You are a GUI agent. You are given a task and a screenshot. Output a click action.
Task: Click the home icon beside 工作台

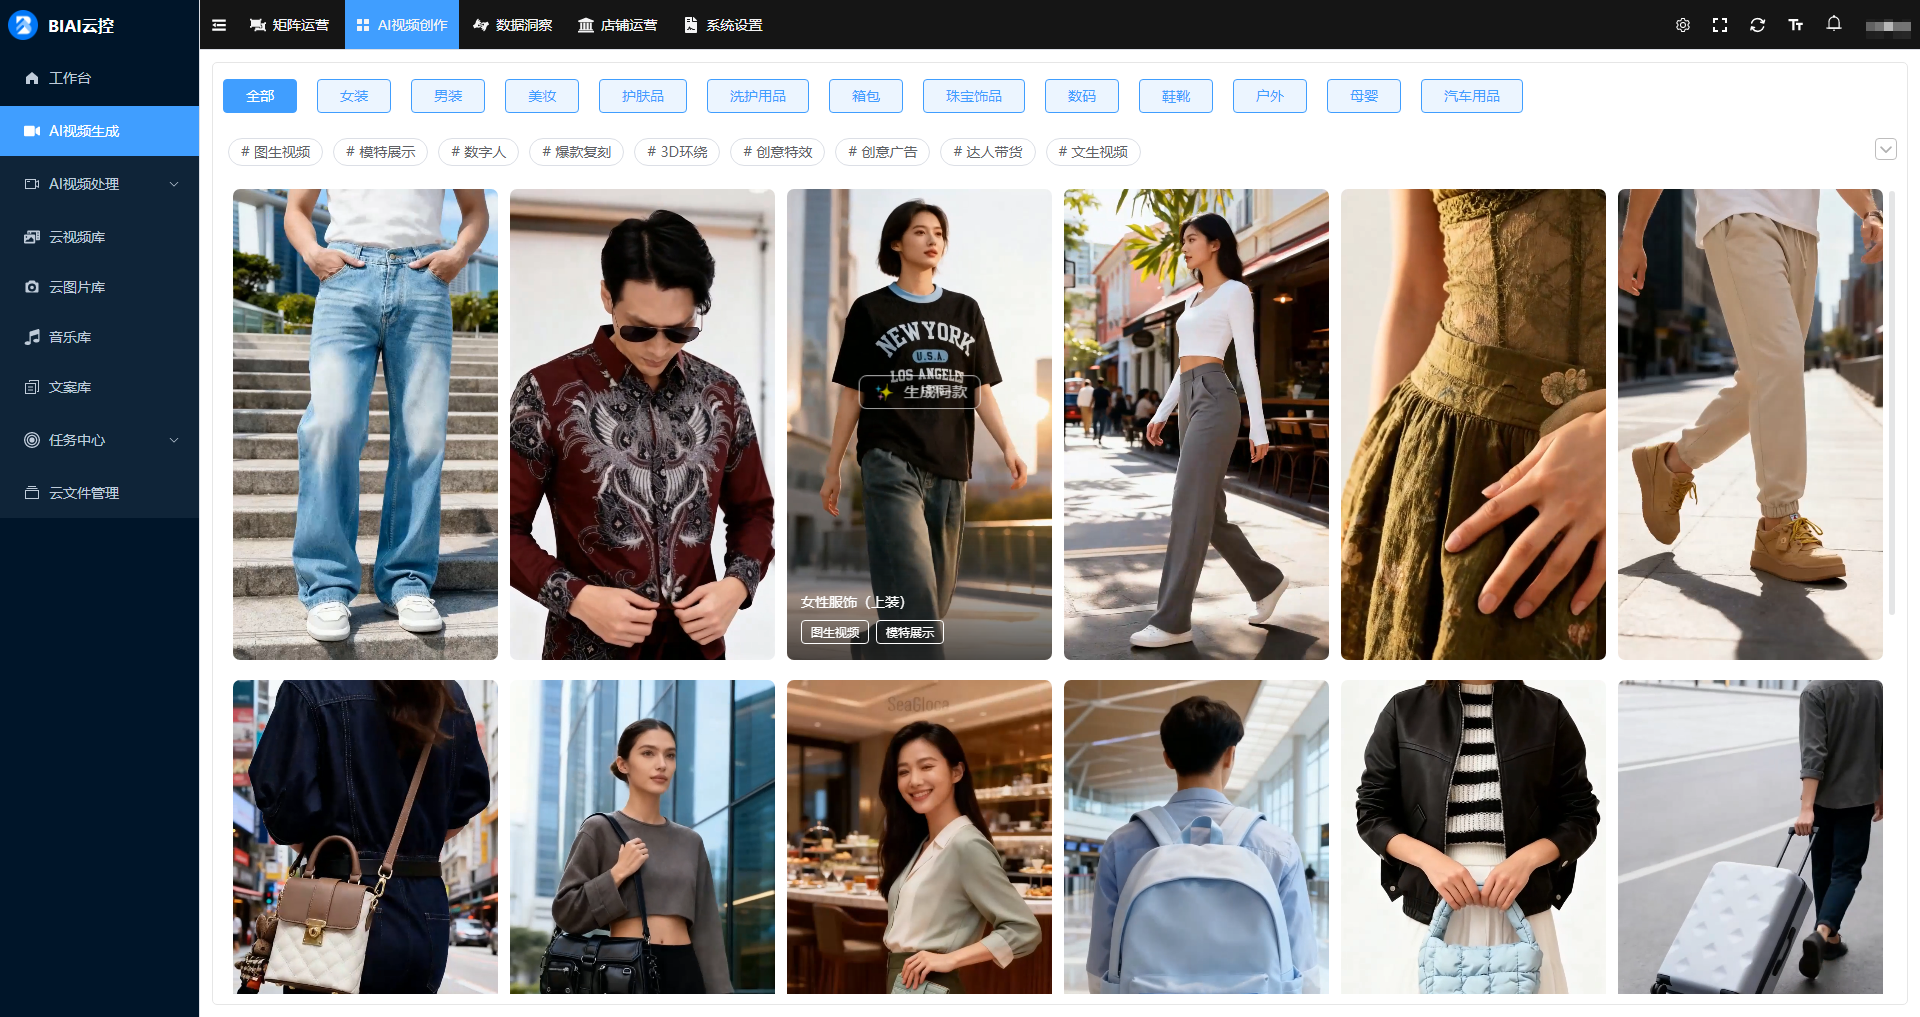(x=32, y=78)
